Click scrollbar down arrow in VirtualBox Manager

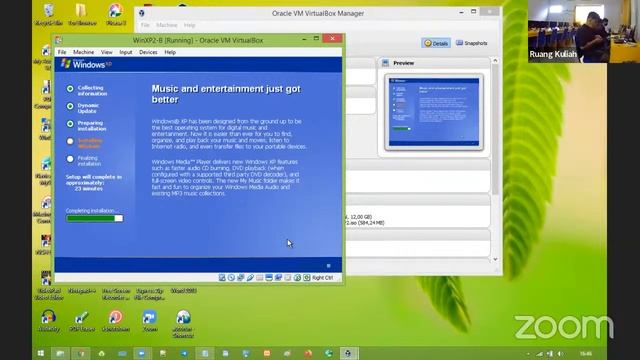(495, 259)
